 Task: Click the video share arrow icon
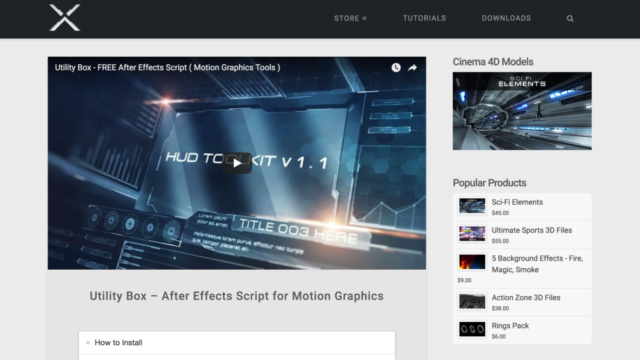click(x=412, y=68)
